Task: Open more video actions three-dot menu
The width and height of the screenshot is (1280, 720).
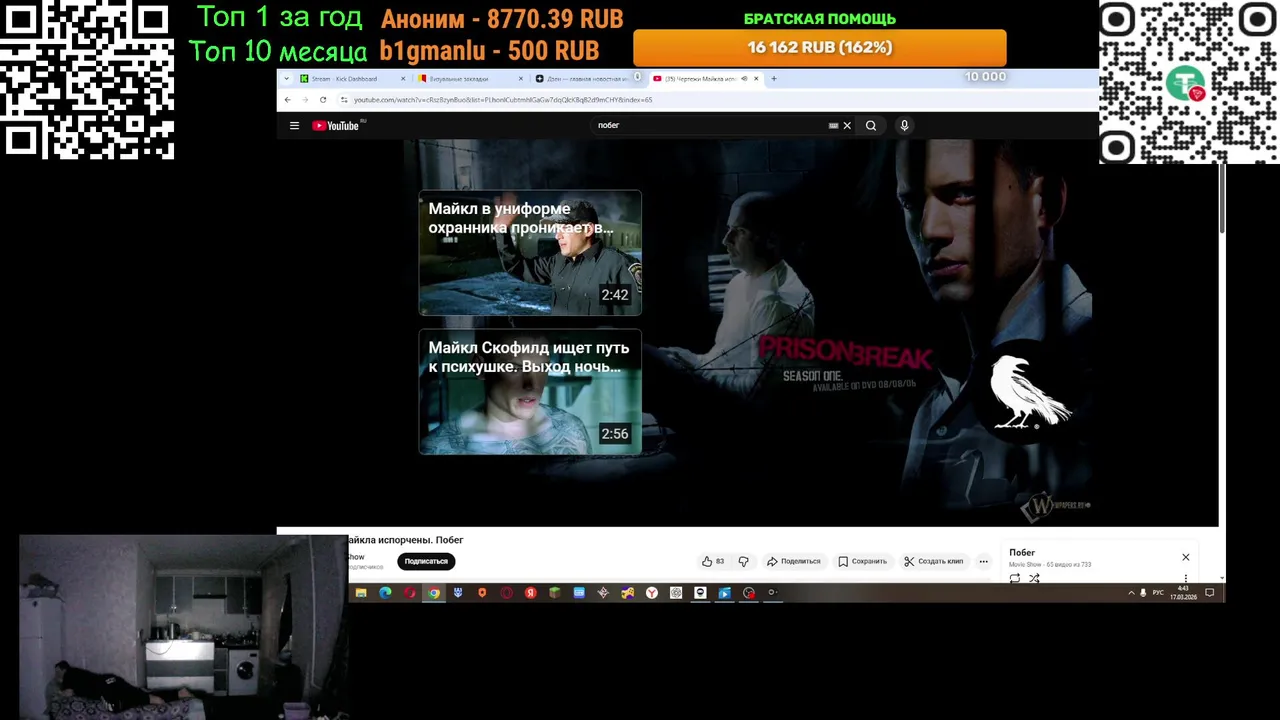Action: click(x=983, y=562)
